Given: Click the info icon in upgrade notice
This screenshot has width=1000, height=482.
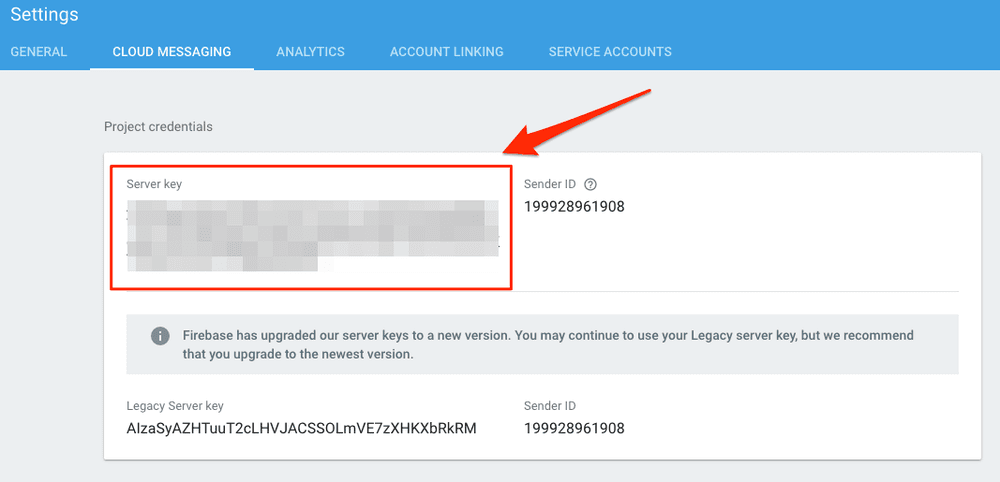Looking at the screenshot, I should [160, 336].
